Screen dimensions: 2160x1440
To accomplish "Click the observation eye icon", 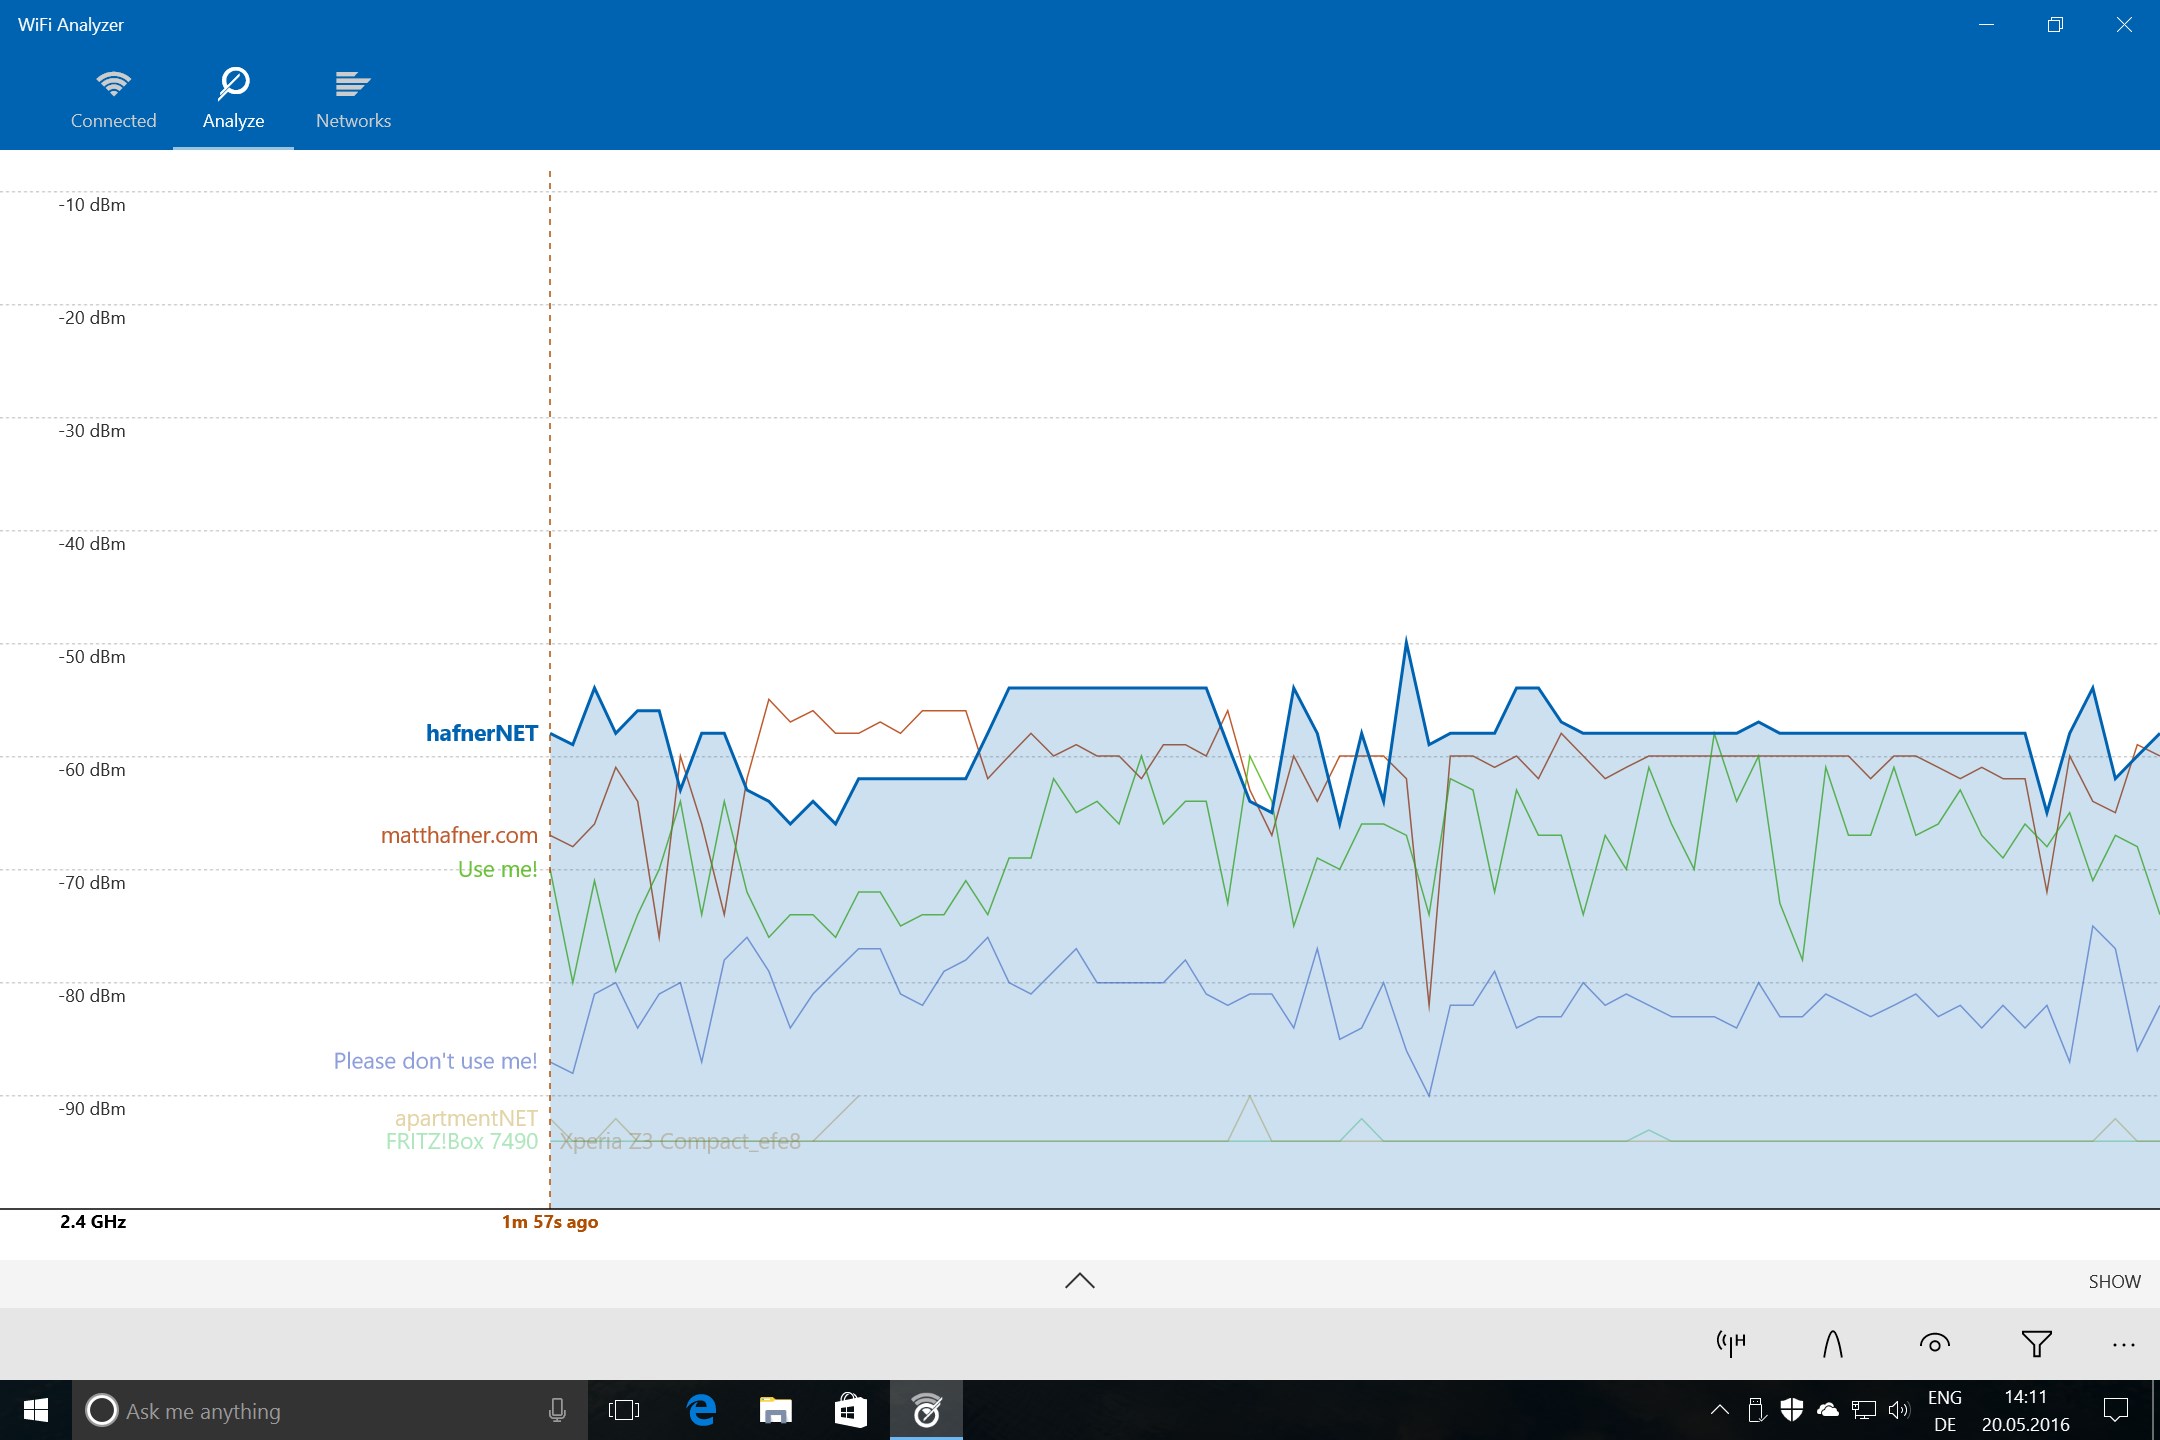I will pyautogui.click(x=1936, y=1344).
